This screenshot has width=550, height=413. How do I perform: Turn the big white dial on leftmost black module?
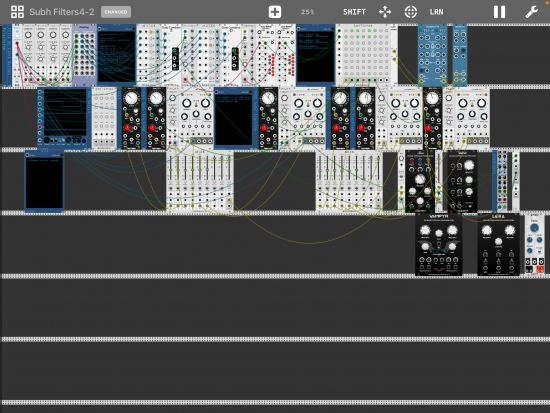(x=131, y=98)
